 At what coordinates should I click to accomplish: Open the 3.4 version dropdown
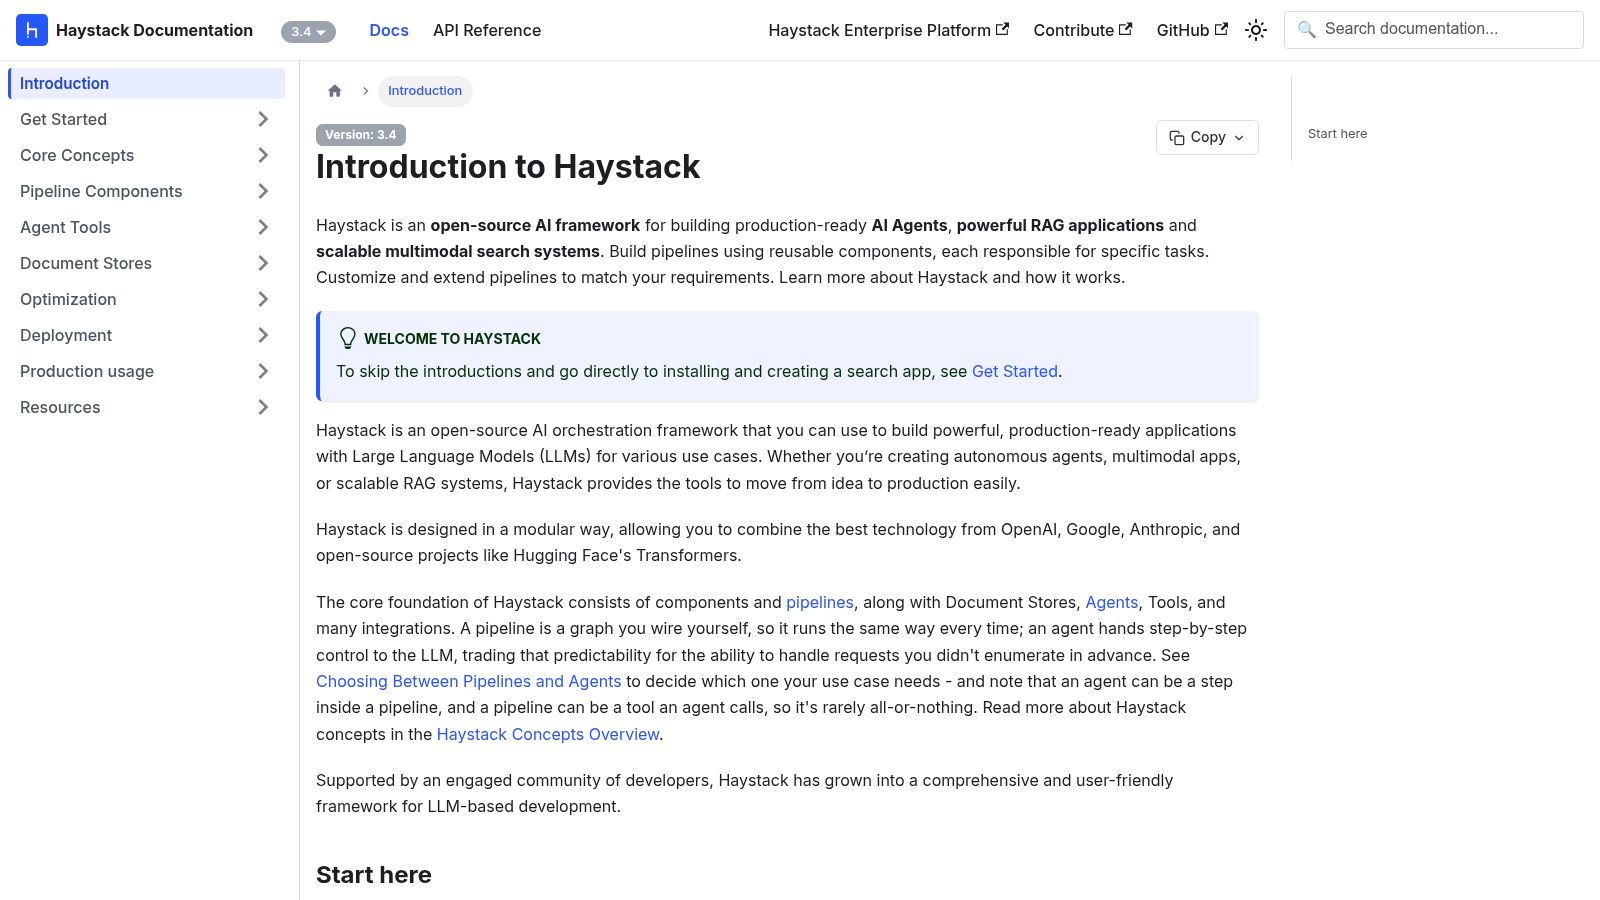point(308,32)
